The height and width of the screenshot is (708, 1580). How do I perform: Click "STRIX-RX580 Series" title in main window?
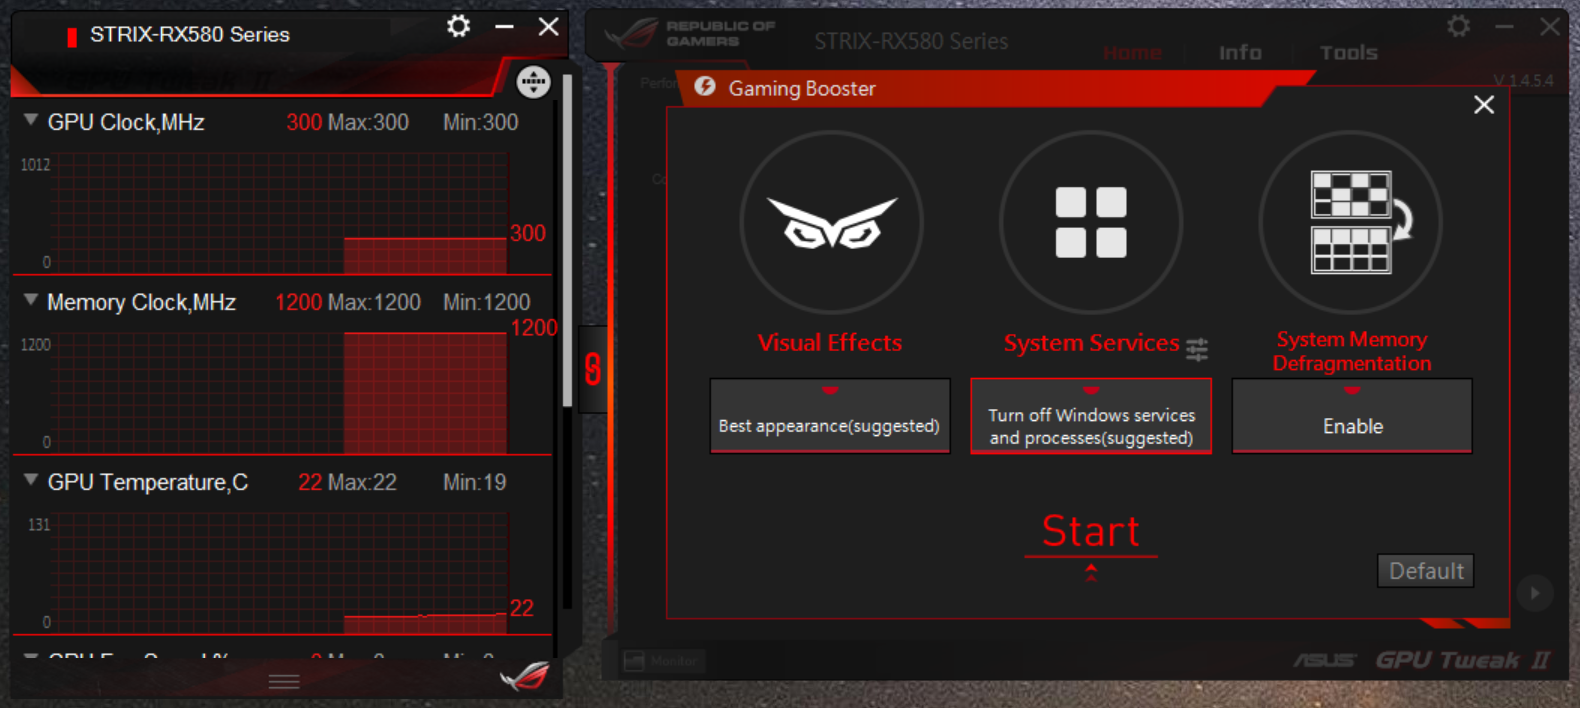[x=911, y=41]
